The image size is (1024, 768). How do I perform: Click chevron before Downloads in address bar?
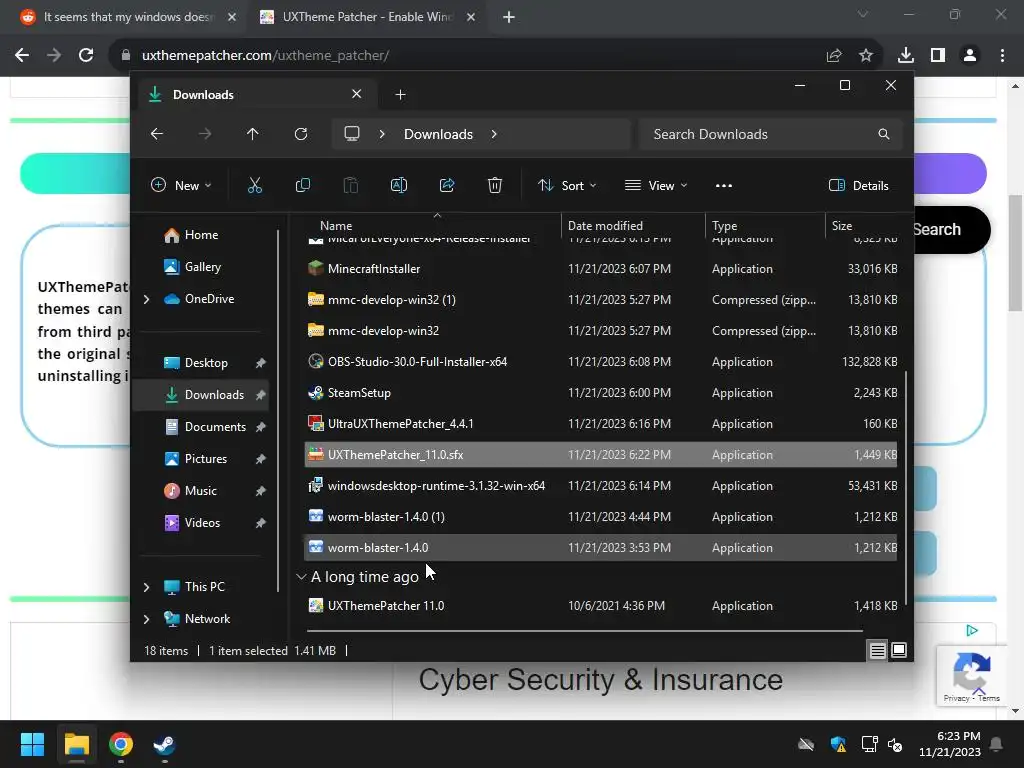click(382, 134)
